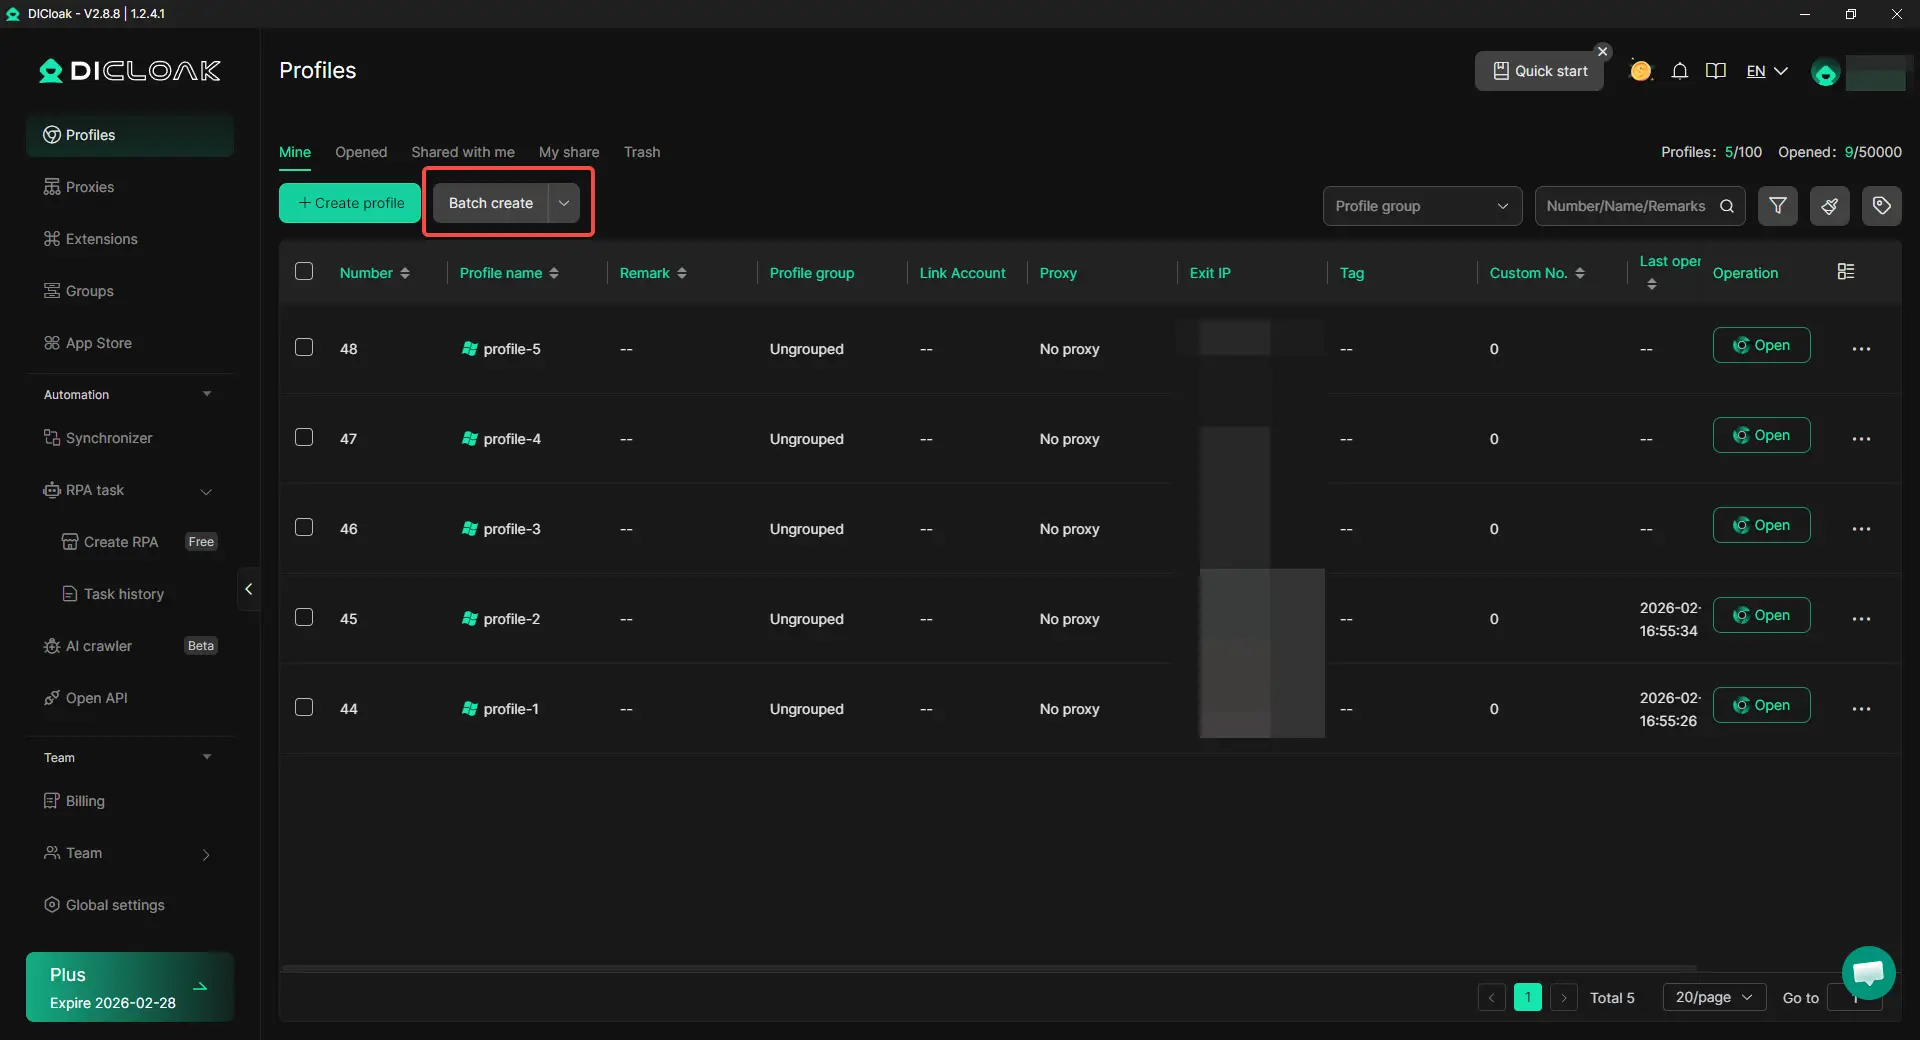The width and height of the screenshot is (1920, 1040).
Task: Expand the Batch create dropdown arrow
Action: coord(564,203)
